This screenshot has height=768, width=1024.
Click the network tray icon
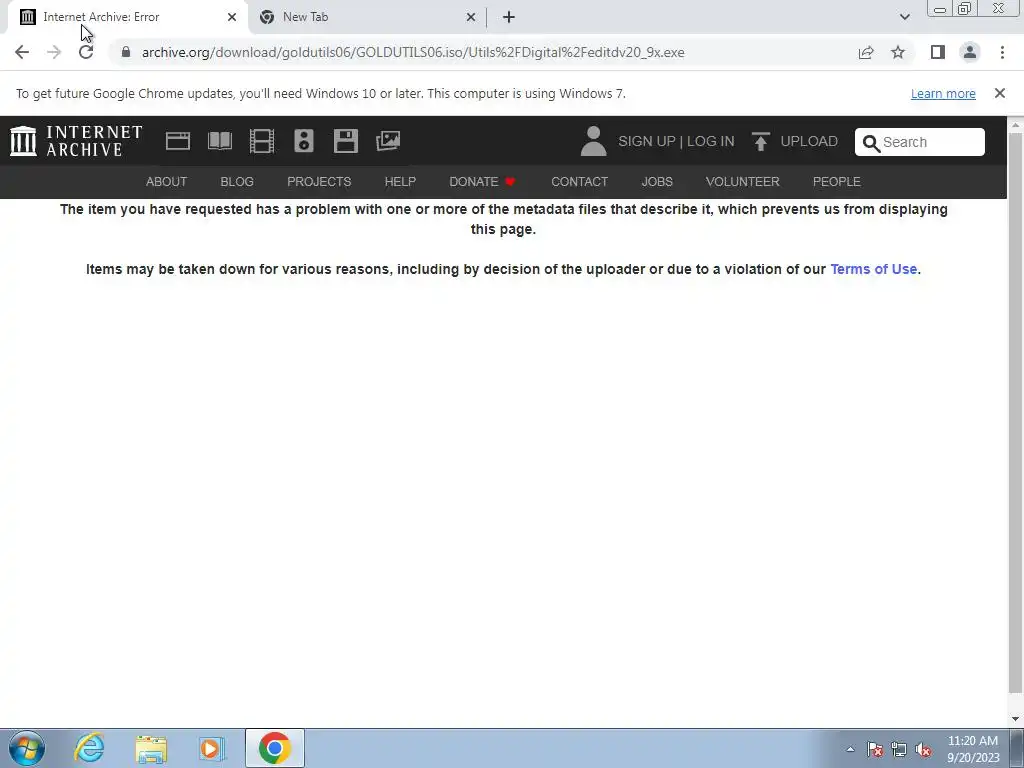tap(899, 749)
